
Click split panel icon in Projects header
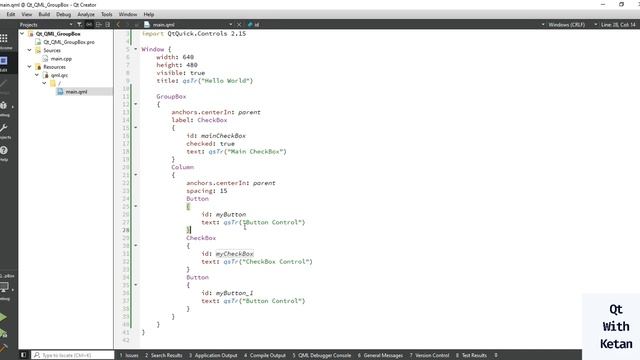98,24
